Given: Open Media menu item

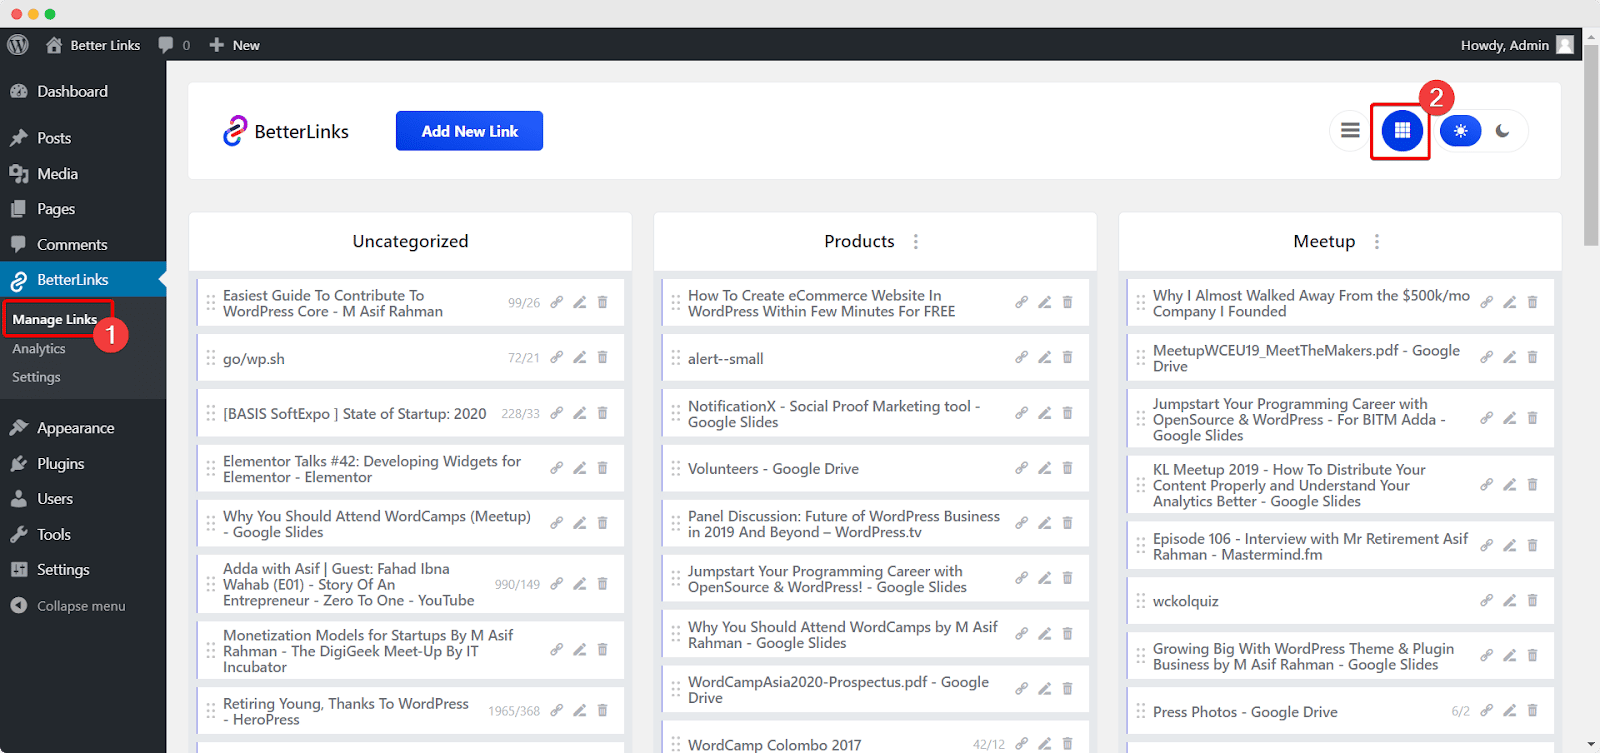Looking at the screenshot, I should 83,174.
